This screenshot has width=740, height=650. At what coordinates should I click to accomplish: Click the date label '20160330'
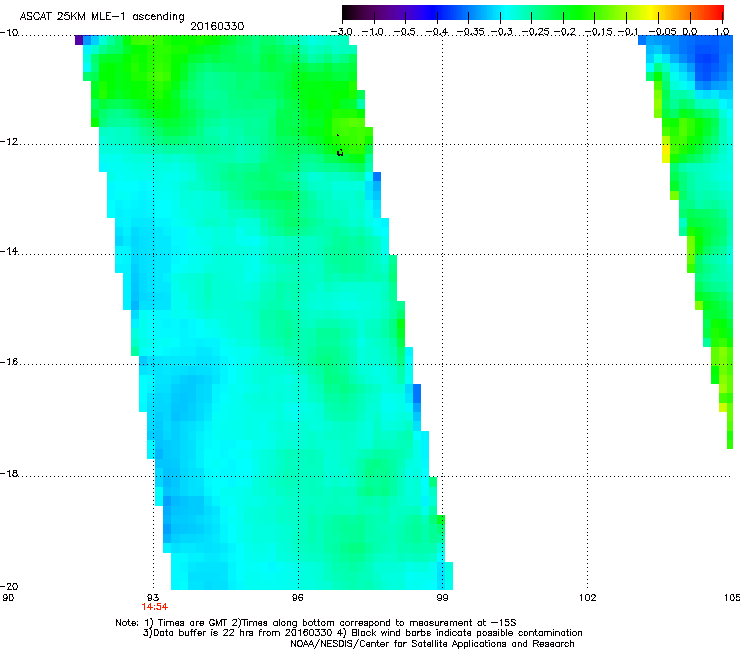(217, 26)
